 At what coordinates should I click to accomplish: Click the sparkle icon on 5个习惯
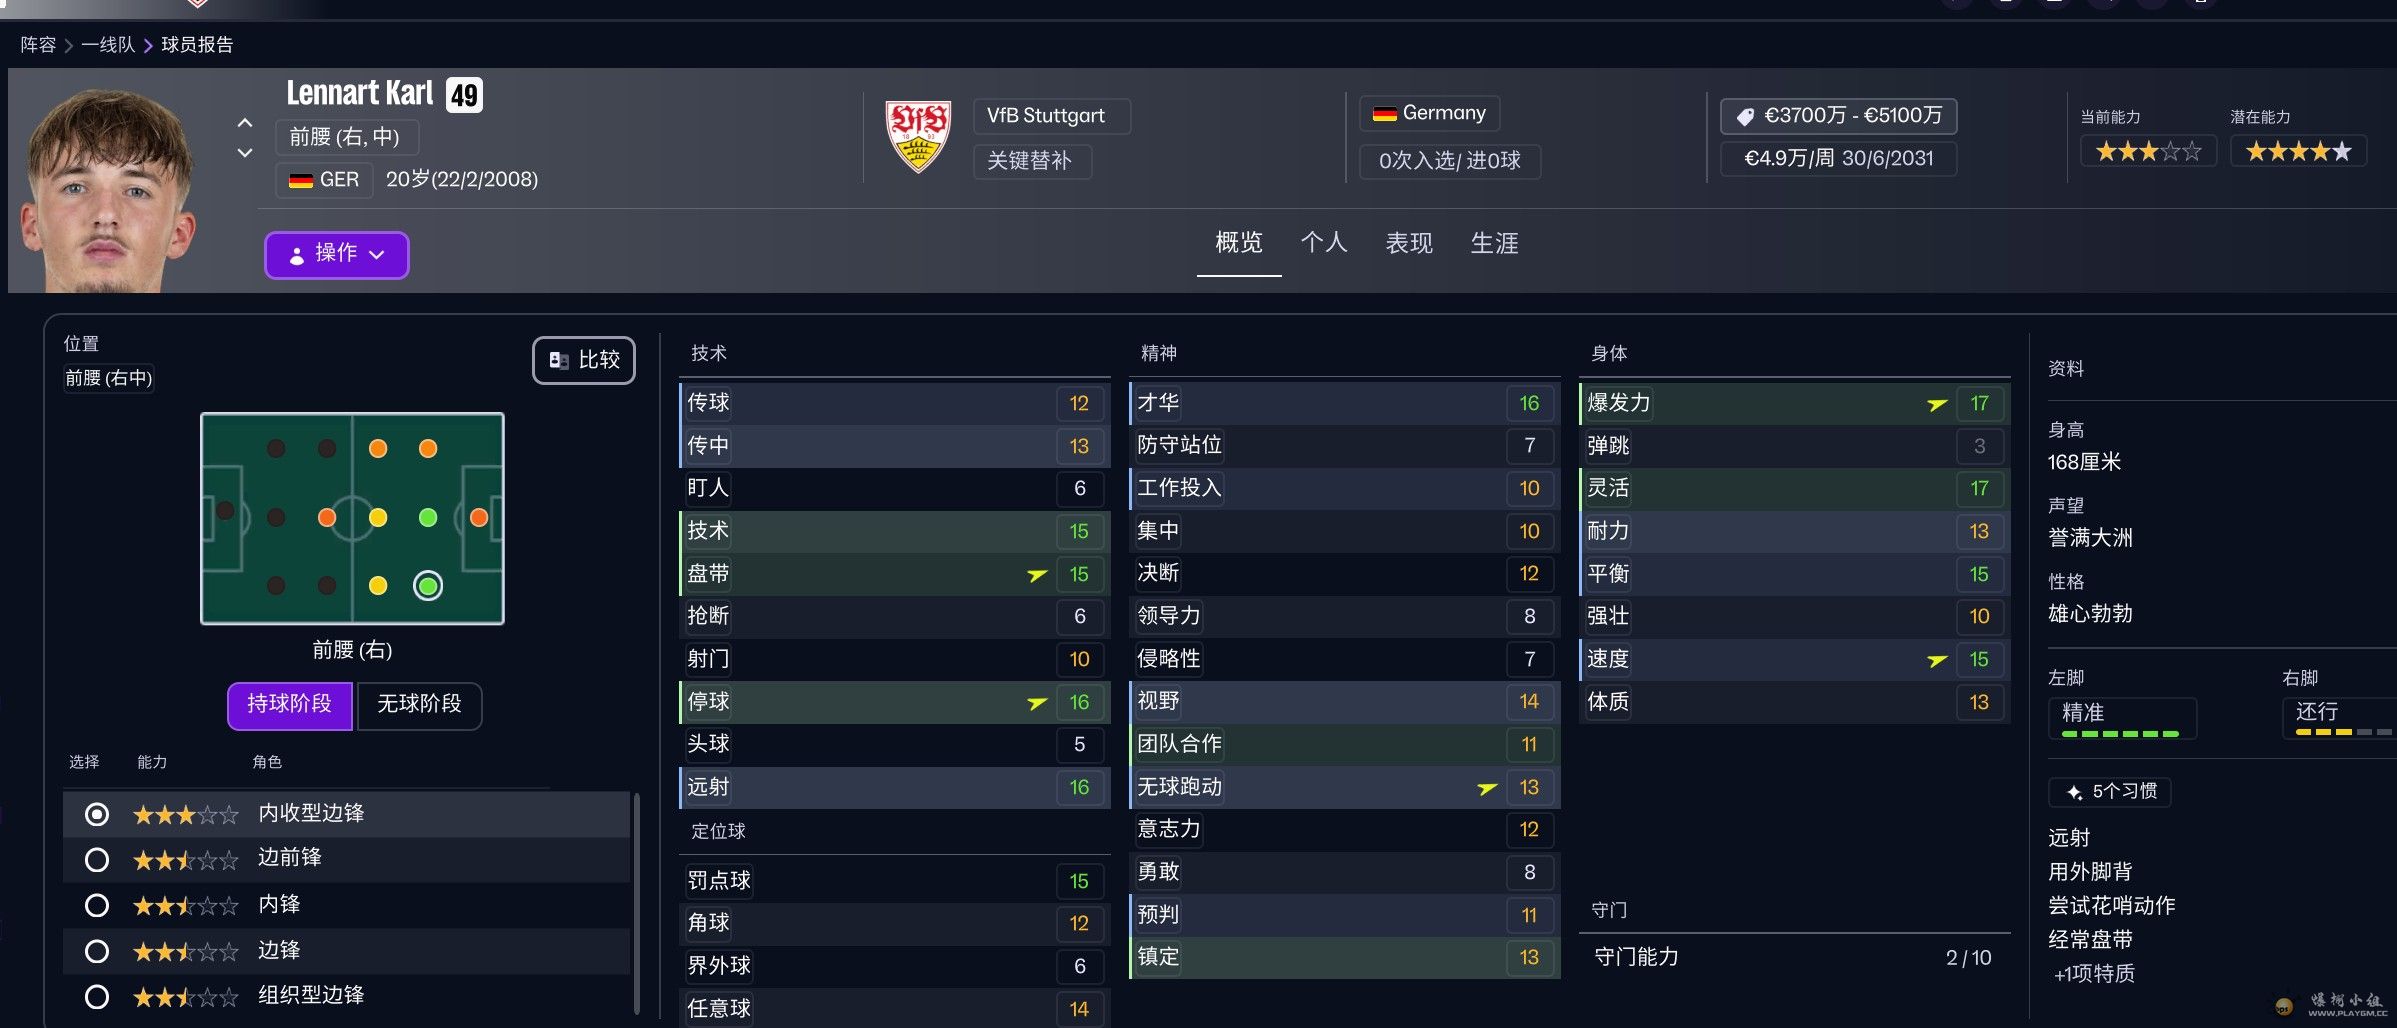coord(2075,792)
